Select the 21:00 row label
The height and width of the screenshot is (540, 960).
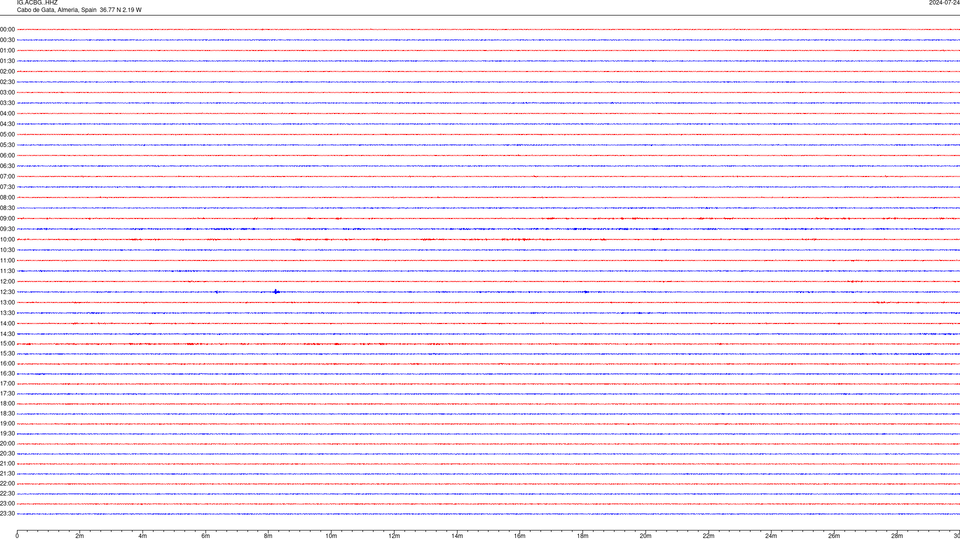7,463
